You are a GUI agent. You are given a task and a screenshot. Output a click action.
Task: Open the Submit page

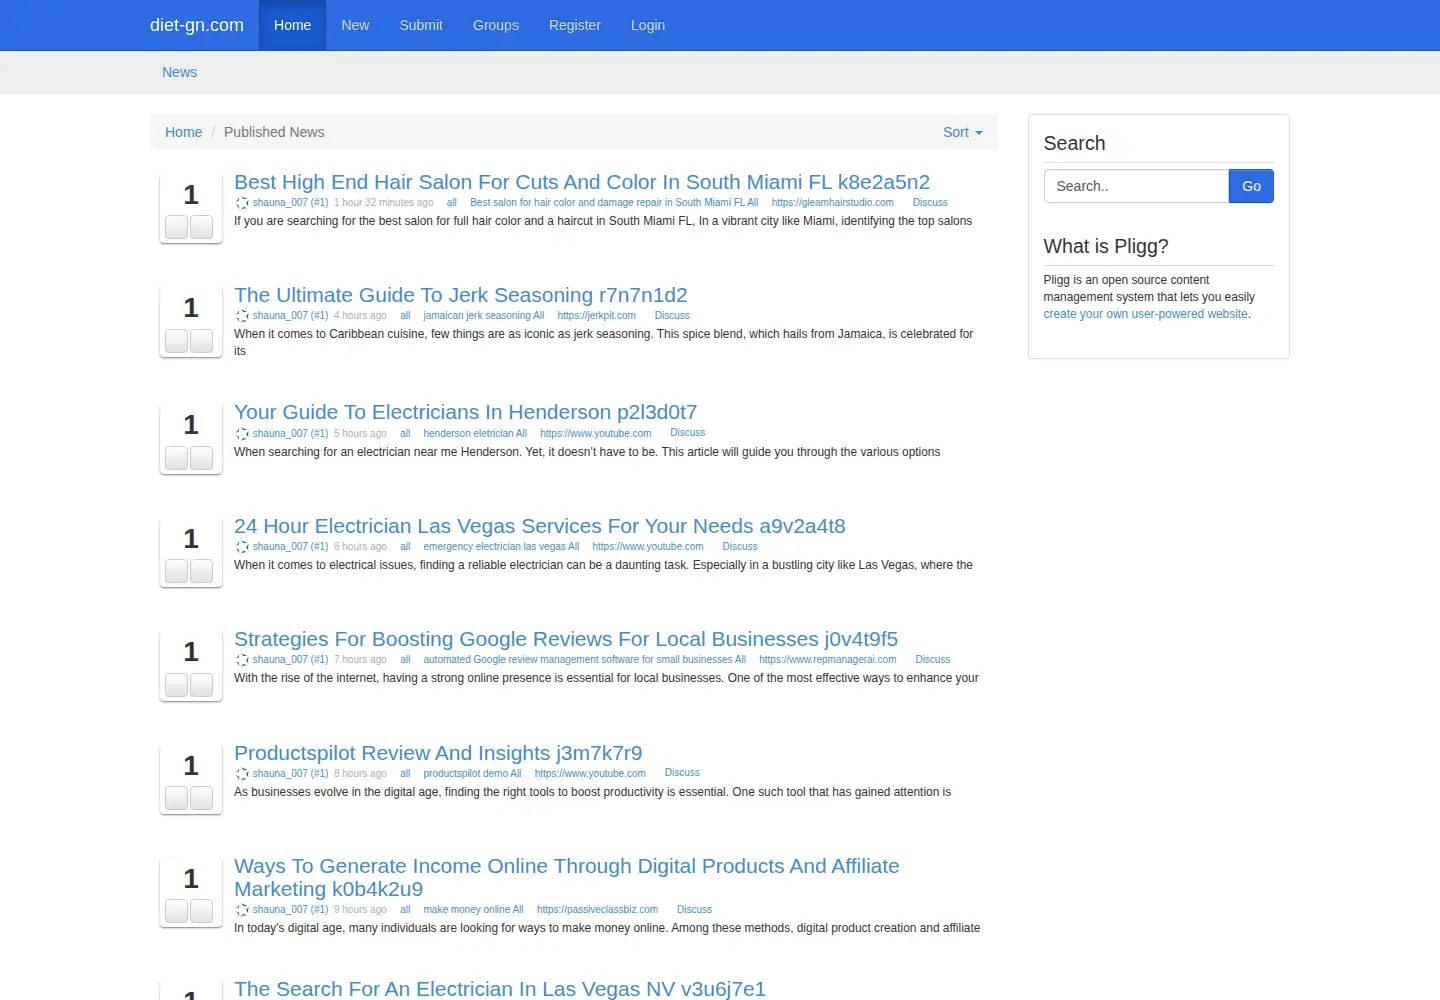pyautogui.click(x=421, y=25)
